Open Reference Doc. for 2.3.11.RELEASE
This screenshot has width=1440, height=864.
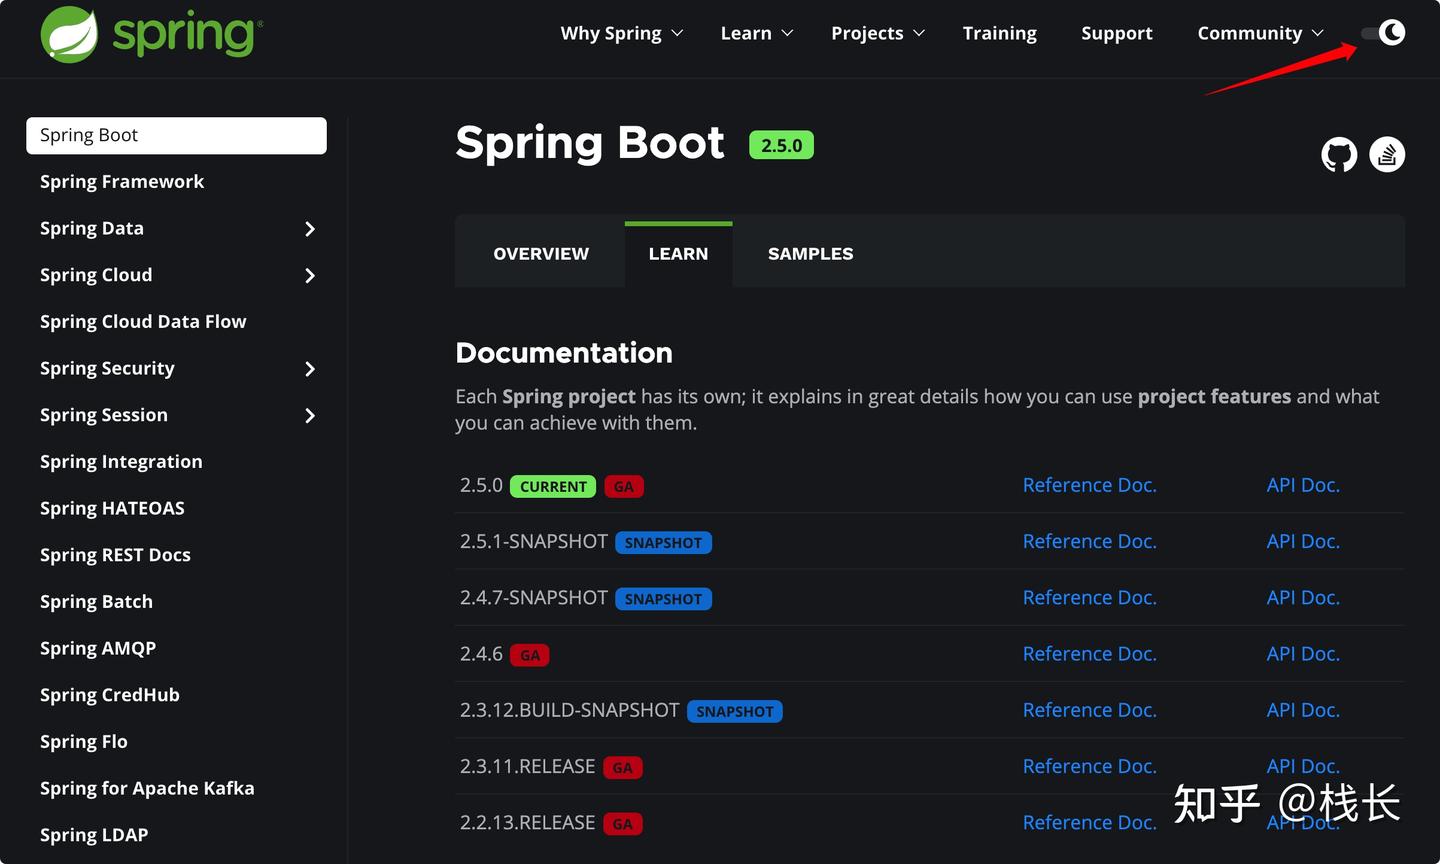(x=1090, y=766)
